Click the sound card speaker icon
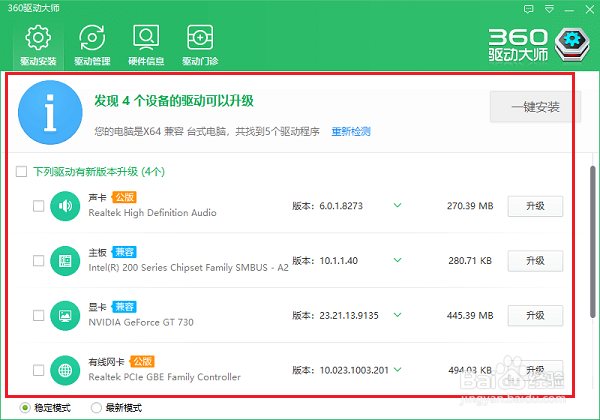This screenshot has width=600, height=420. pos(65,206)
